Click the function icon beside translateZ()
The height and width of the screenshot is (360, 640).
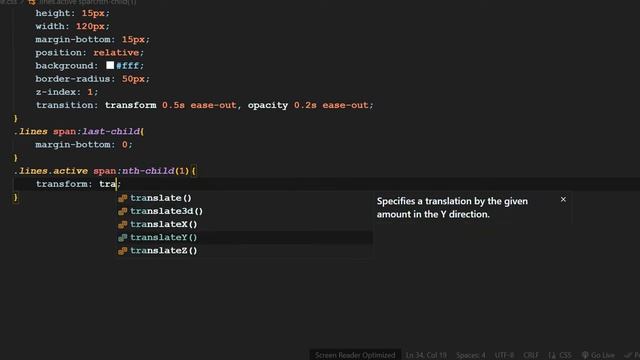122,251
